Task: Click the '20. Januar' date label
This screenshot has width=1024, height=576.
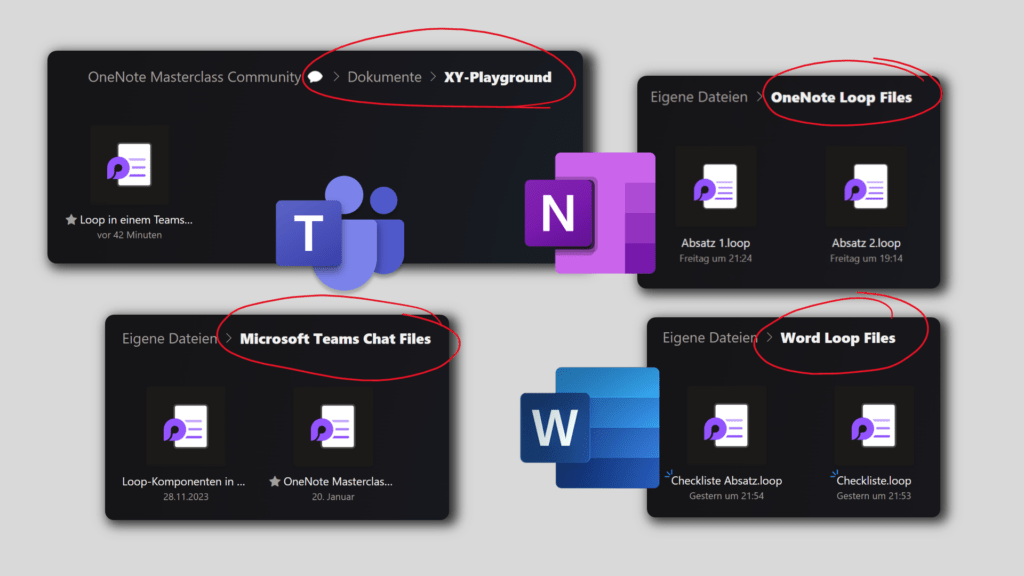Action: pyautogui.click(x=333, y=497)
